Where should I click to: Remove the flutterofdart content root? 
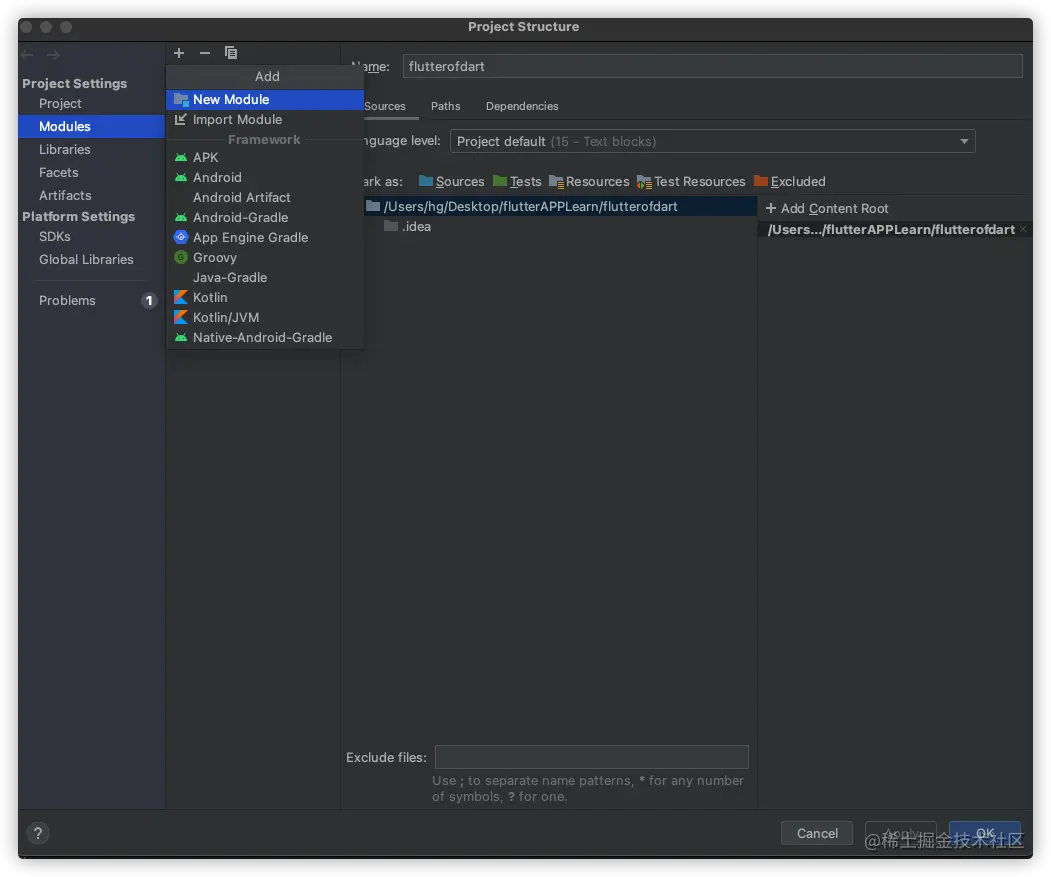pos(1023,229)
